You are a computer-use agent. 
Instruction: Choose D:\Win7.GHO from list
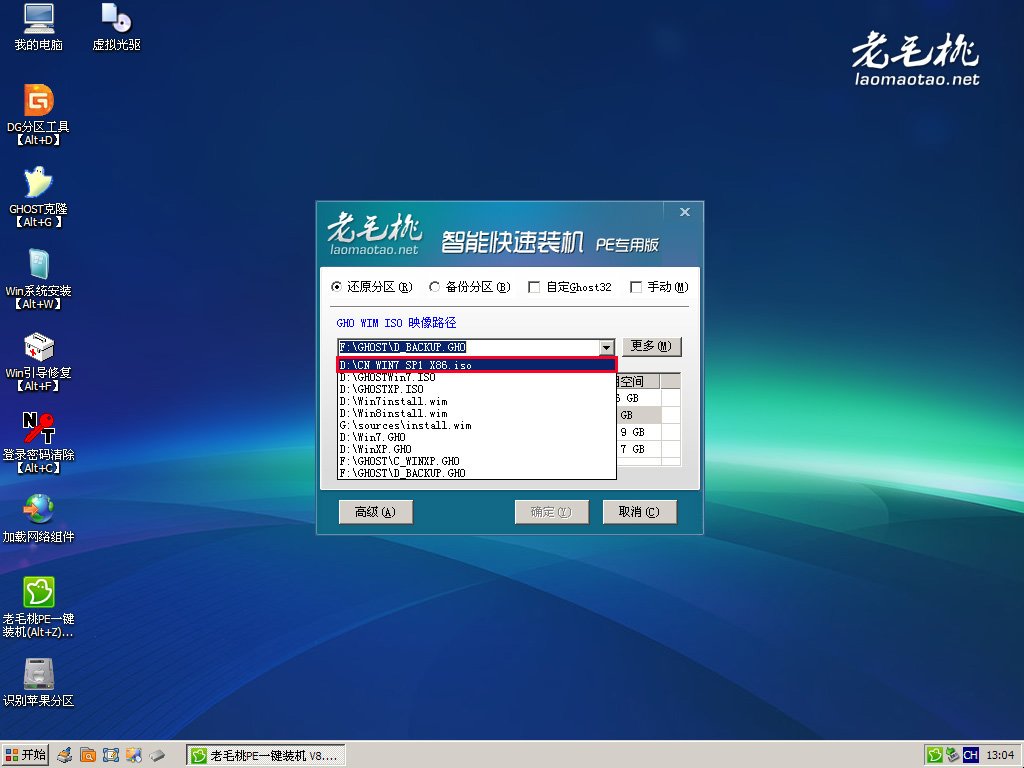pos(477,437)
